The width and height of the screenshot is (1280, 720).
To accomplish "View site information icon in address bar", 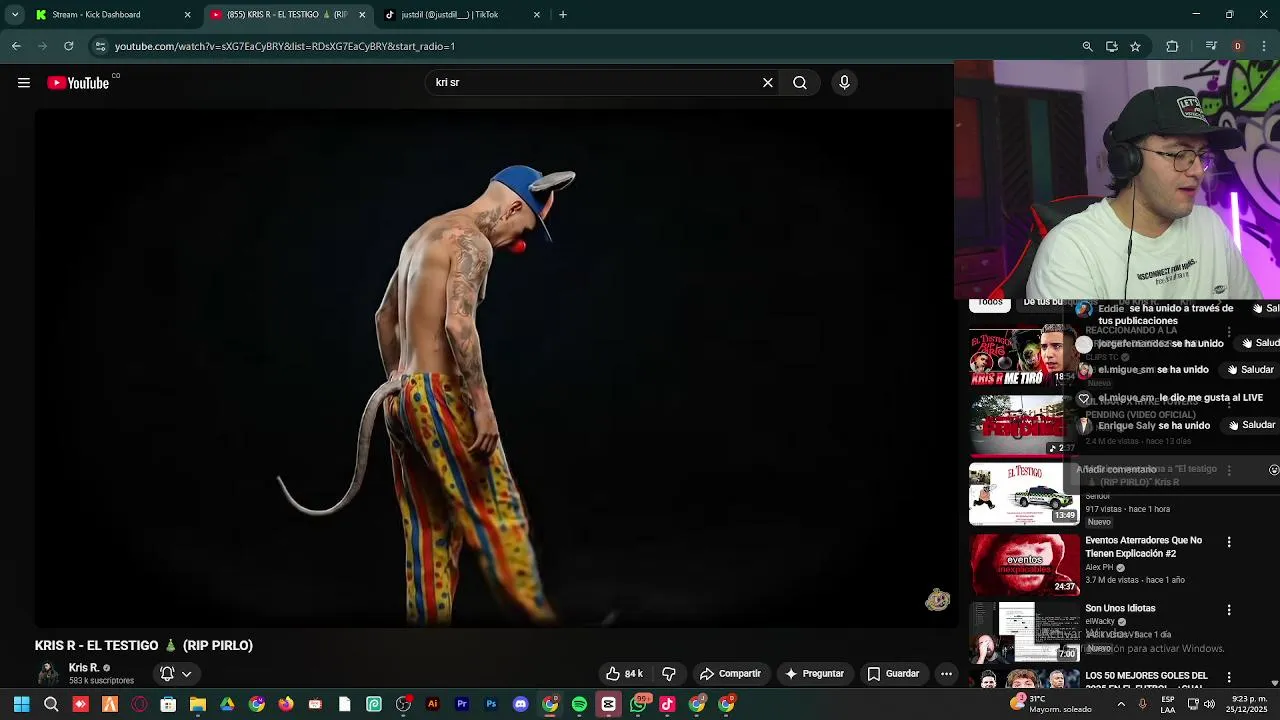I will pos(100,46).
